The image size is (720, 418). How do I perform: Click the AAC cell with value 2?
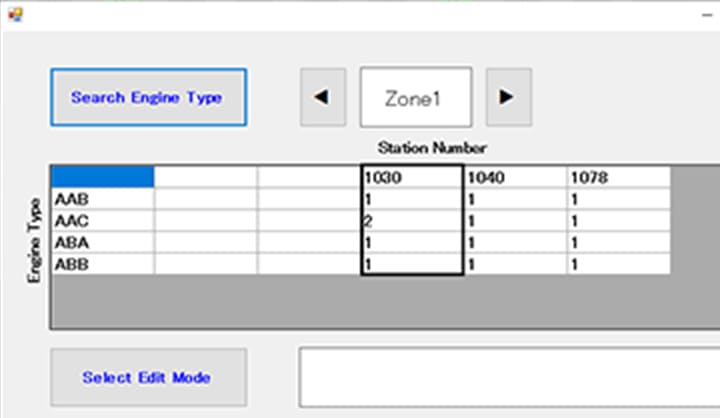[x=411, y=221]
